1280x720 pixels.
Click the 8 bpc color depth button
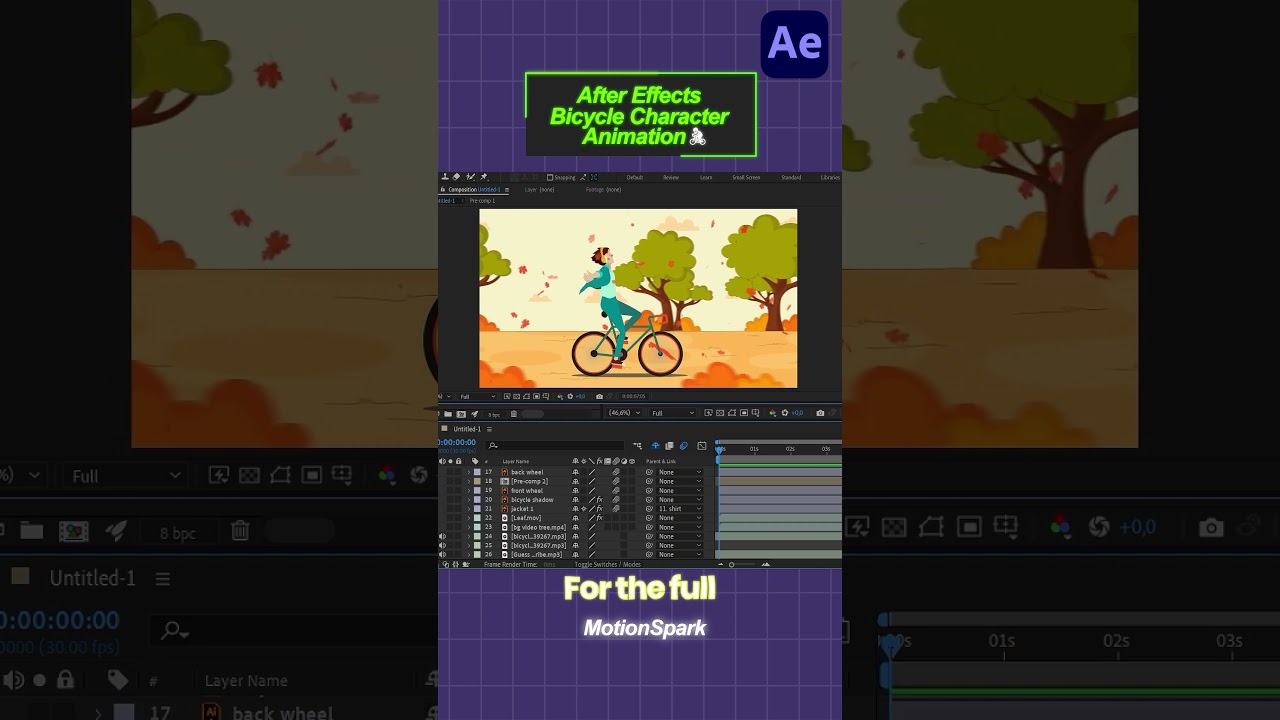pyautogui.click(x=494, y=414)
